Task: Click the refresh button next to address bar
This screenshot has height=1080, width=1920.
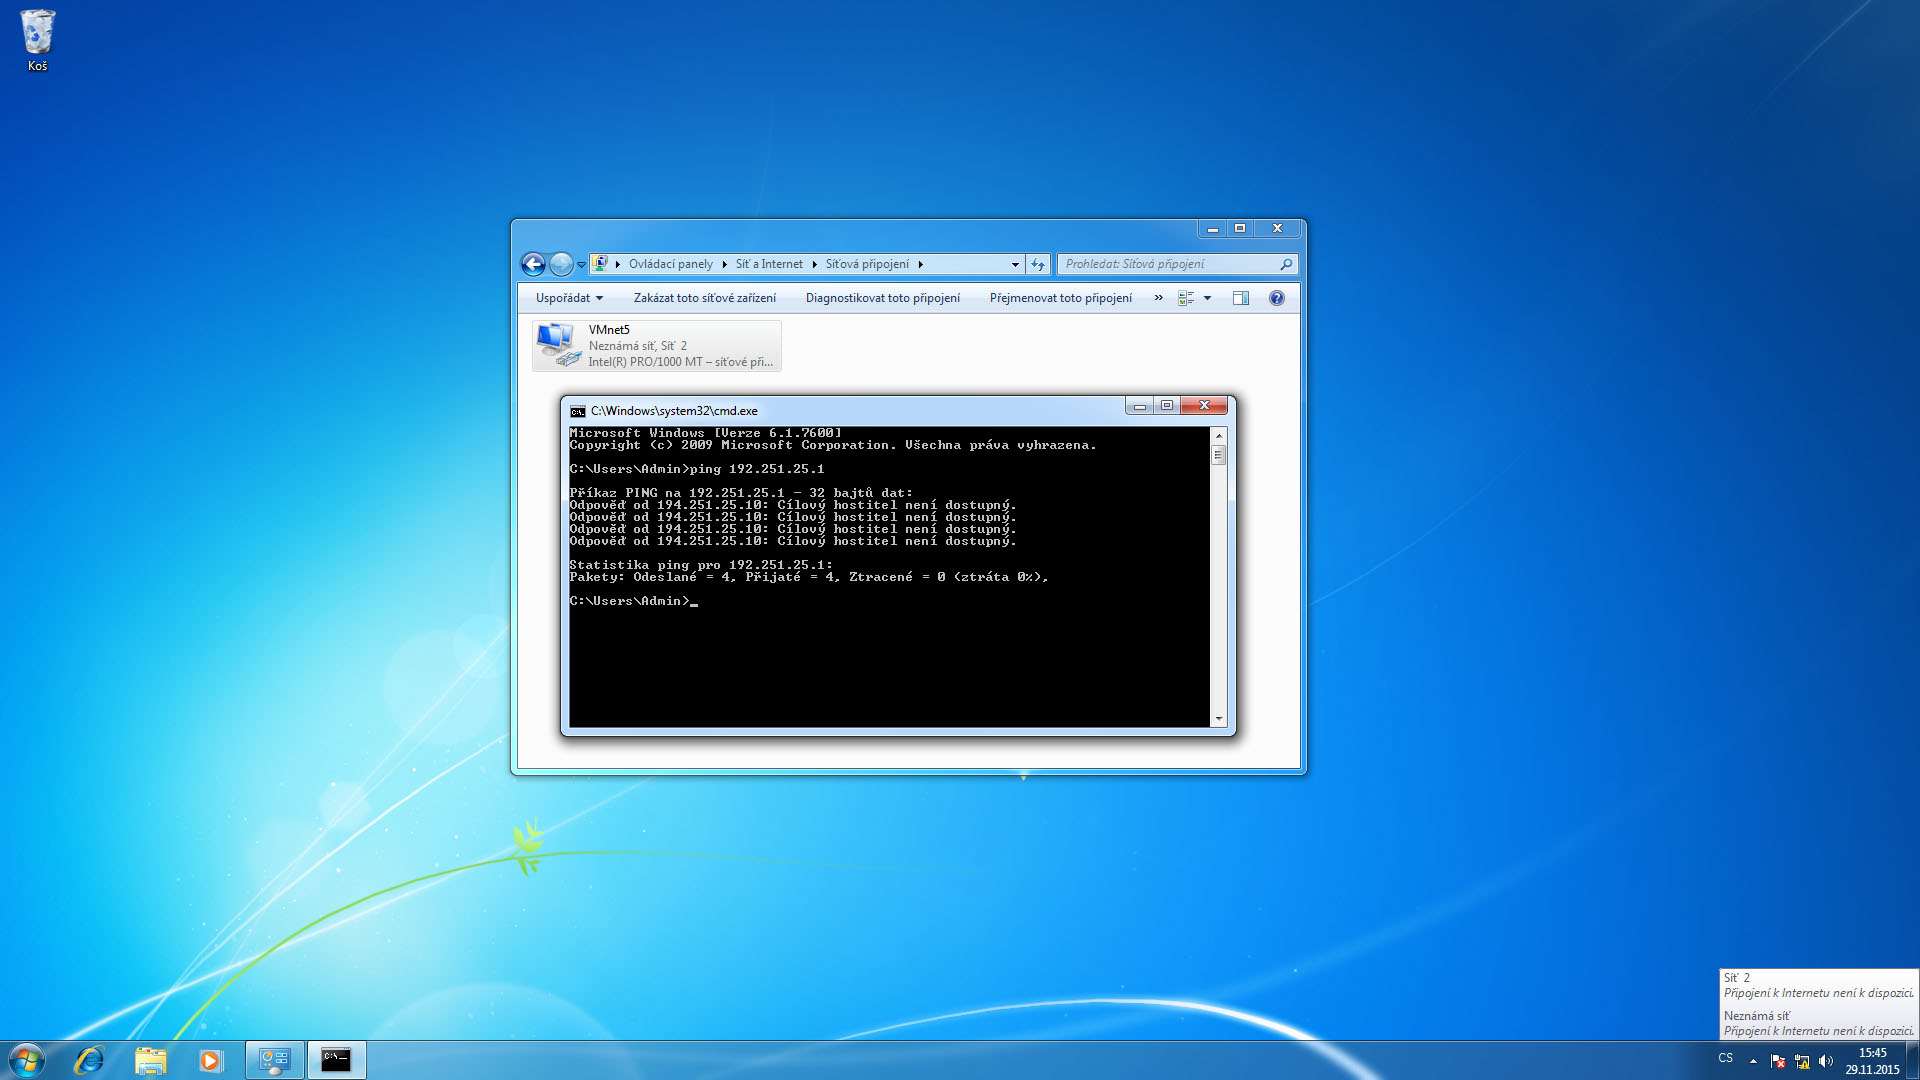Action: click(x=1038, y=264)
